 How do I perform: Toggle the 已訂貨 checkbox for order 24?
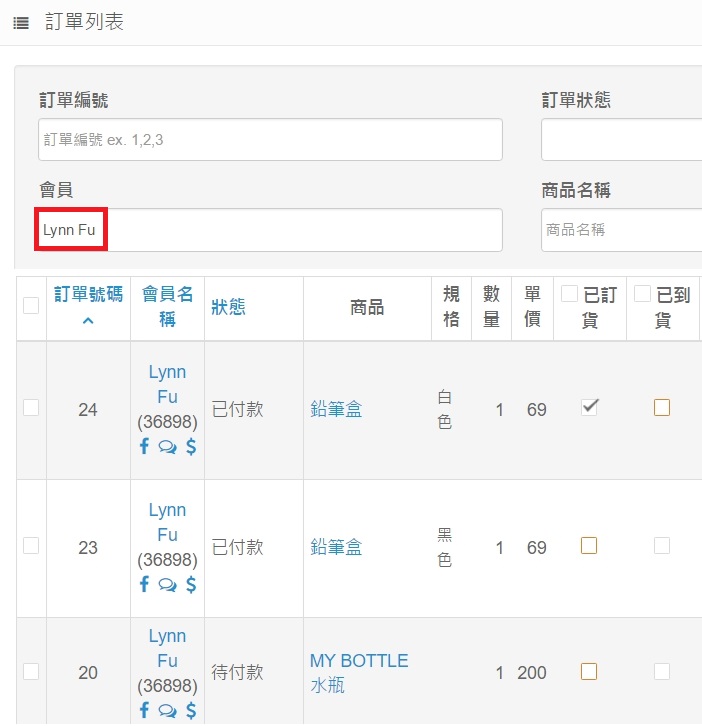coord(589,406)
